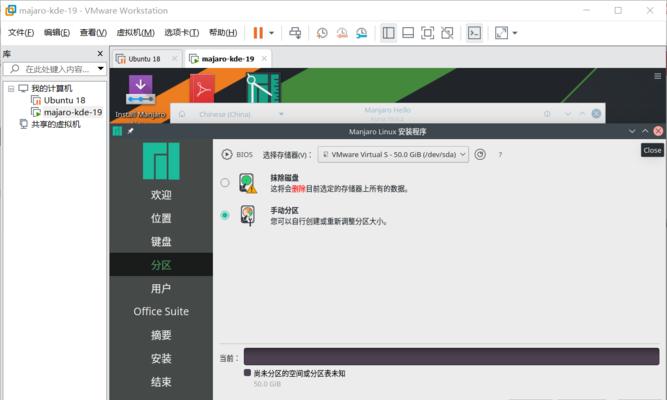Viewport: 667px width, 400px height.
Task: Open the library search dropdown arrow
Action: [x=100, y=69]
